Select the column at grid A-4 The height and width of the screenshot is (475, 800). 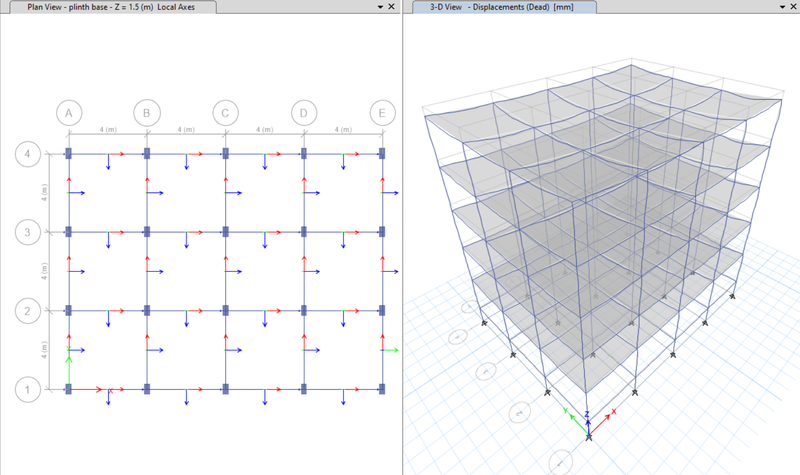[68, 154]
